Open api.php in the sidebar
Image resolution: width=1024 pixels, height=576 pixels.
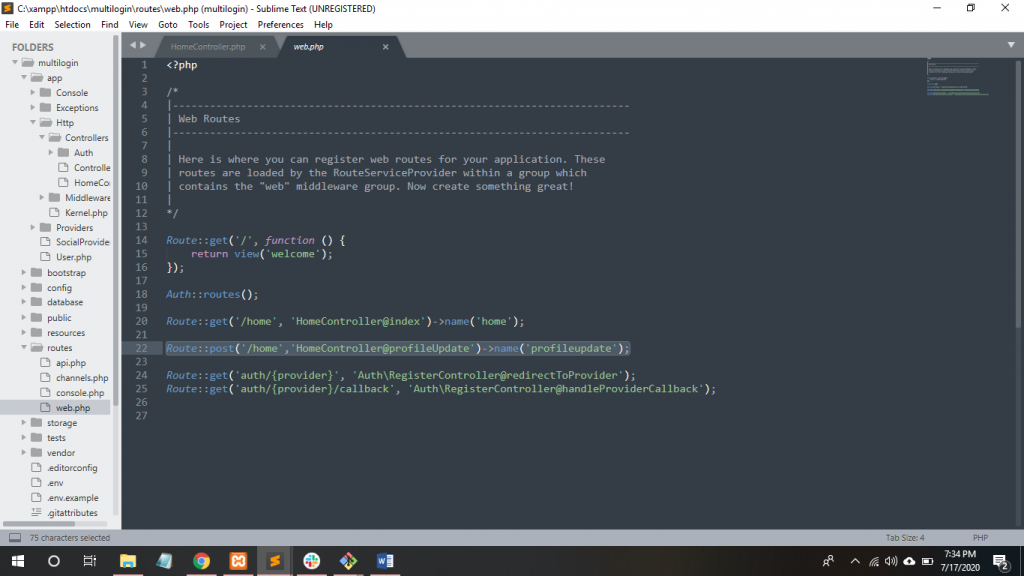tap(70, 363)
